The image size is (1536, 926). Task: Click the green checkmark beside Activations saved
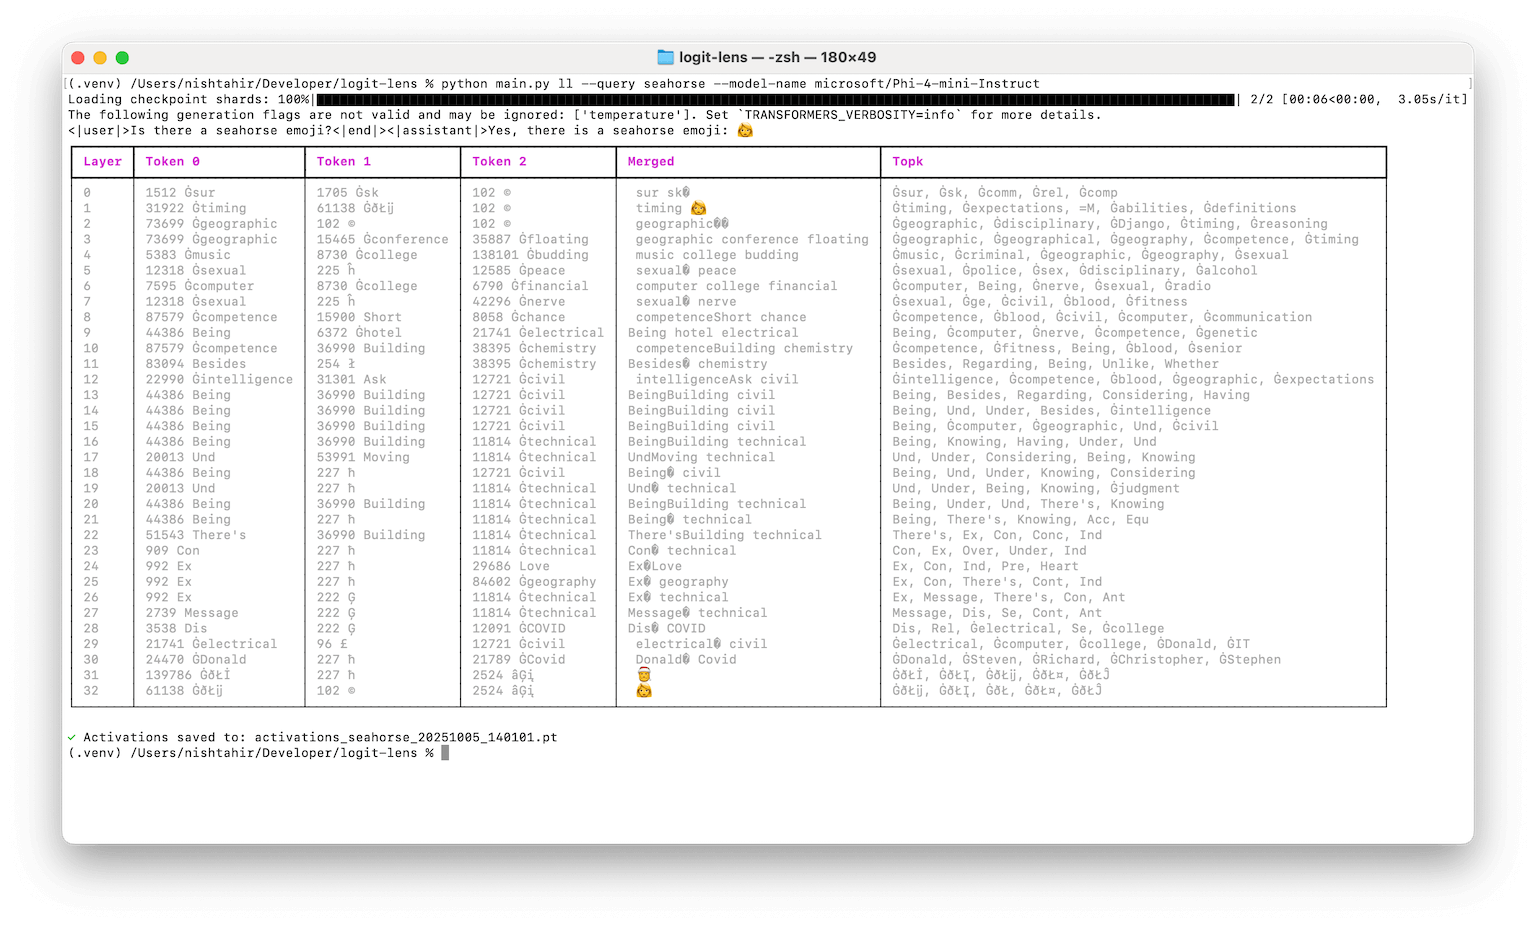click(x=72, y=738)
